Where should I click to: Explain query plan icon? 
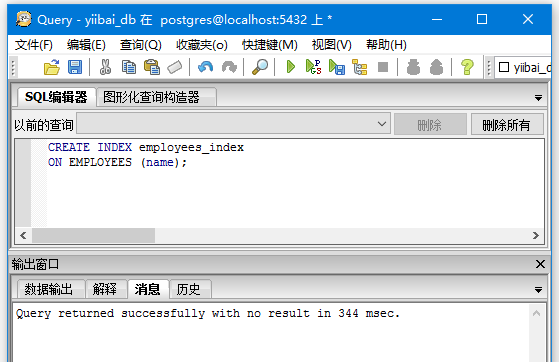360,67
